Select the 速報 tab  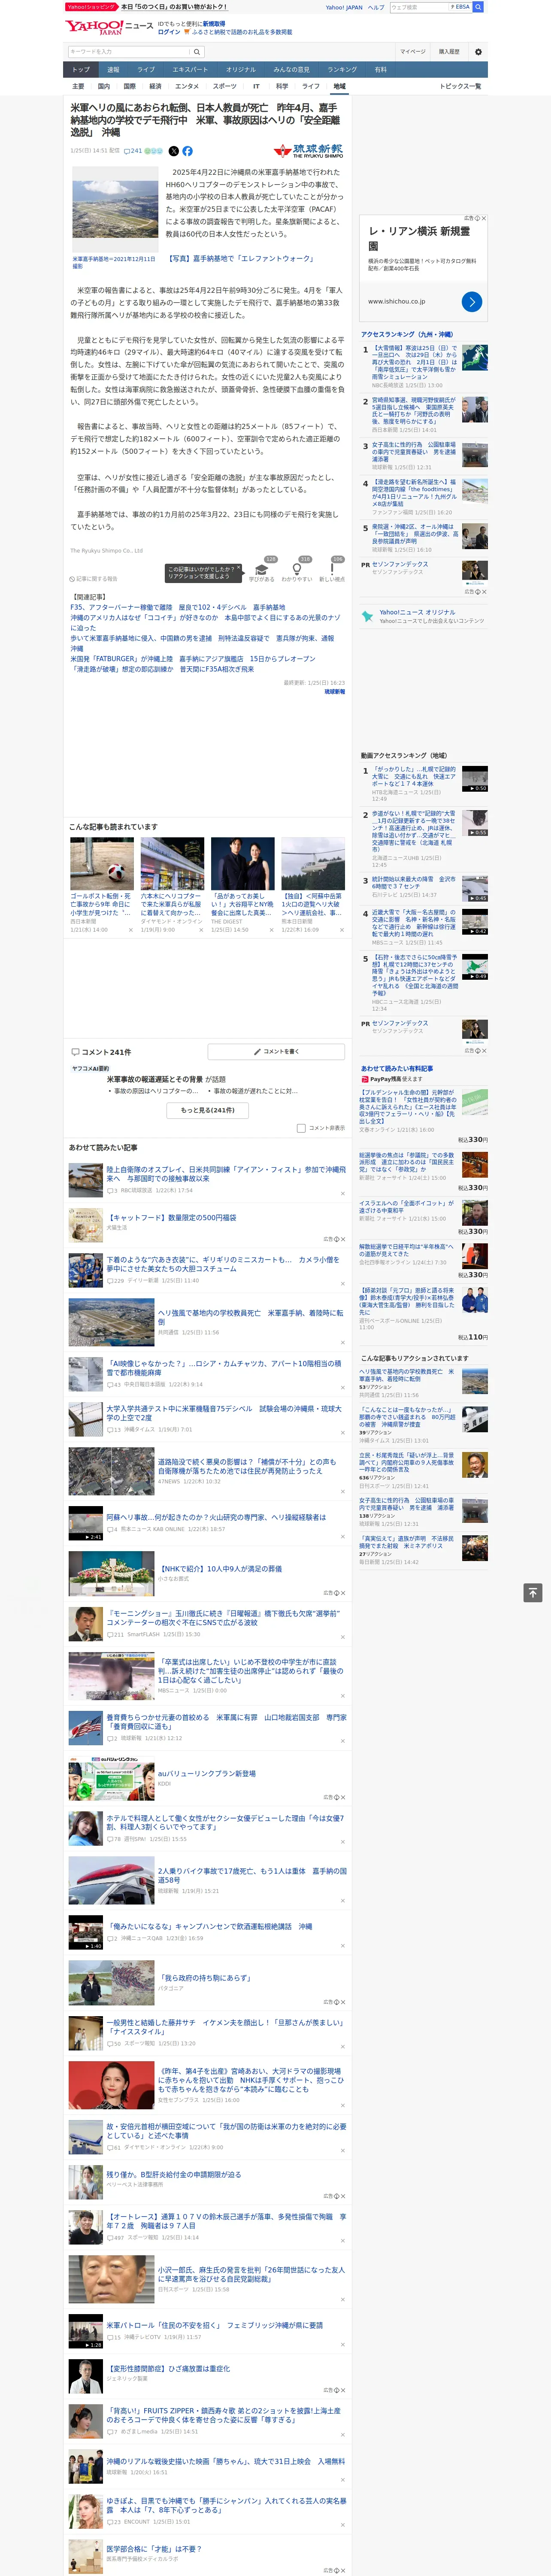[113, 70]
